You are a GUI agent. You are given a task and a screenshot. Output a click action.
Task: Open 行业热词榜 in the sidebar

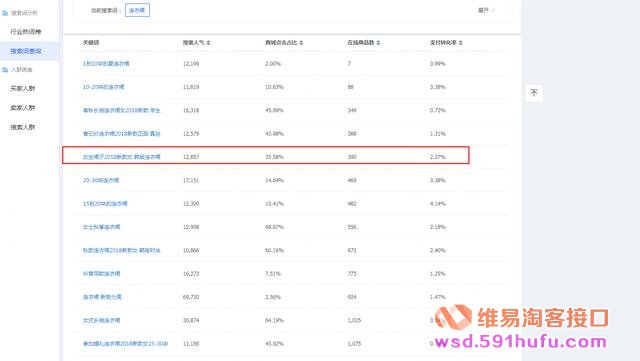(x=26, y=32)
